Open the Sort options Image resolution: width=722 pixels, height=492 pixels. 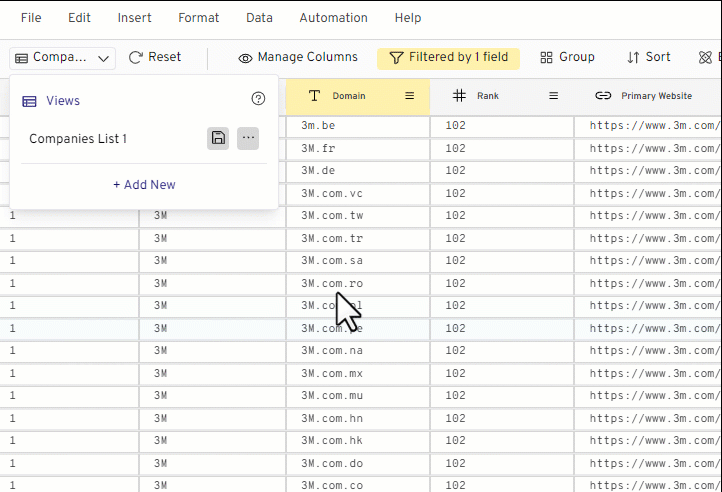(x=648, y=57)
